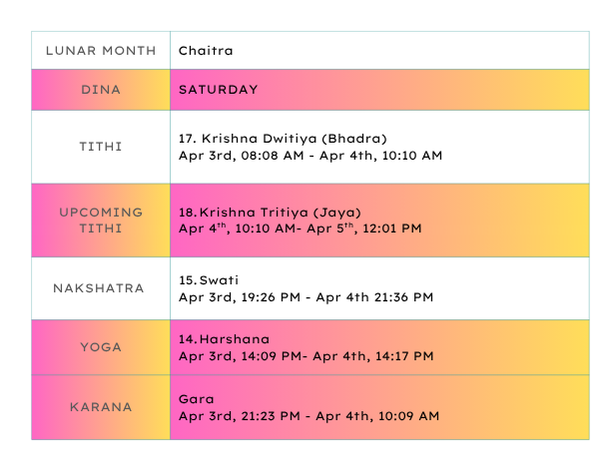Image resolution: width=614 pixels, height=460 pixels.
Task: Click the LUNAR MONTH row label
Action: click(100, 50)
